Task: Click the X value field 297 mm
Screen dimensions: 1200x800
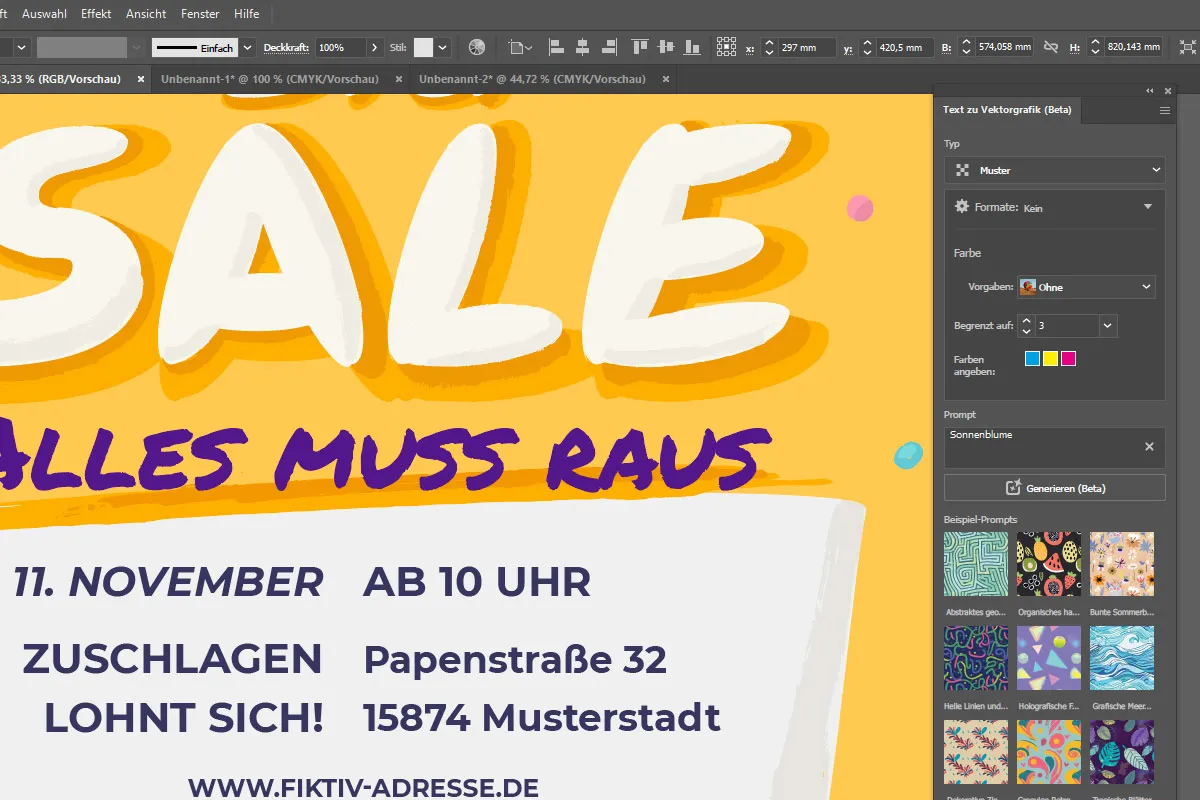Action: (x=808, y=47)
